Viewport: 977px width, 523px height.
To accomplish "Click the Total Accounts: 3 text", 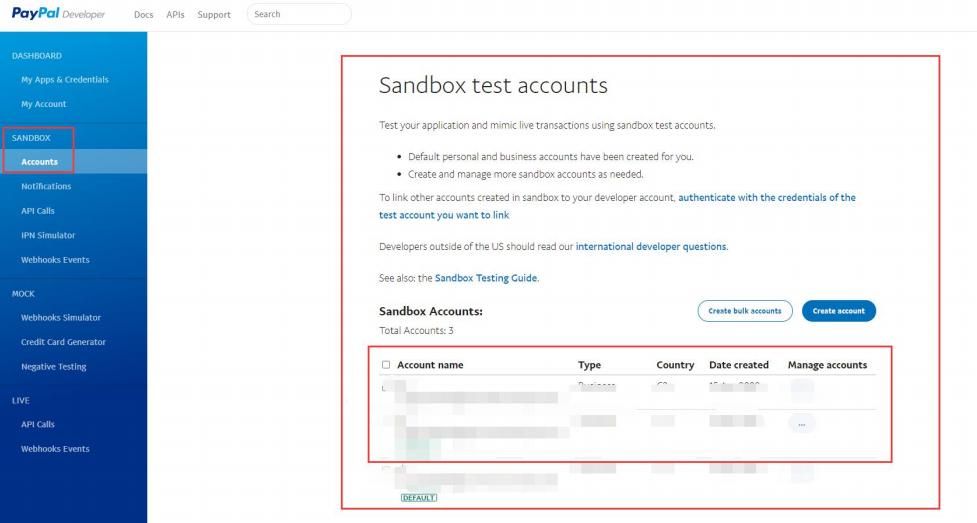I will (416, 330).
